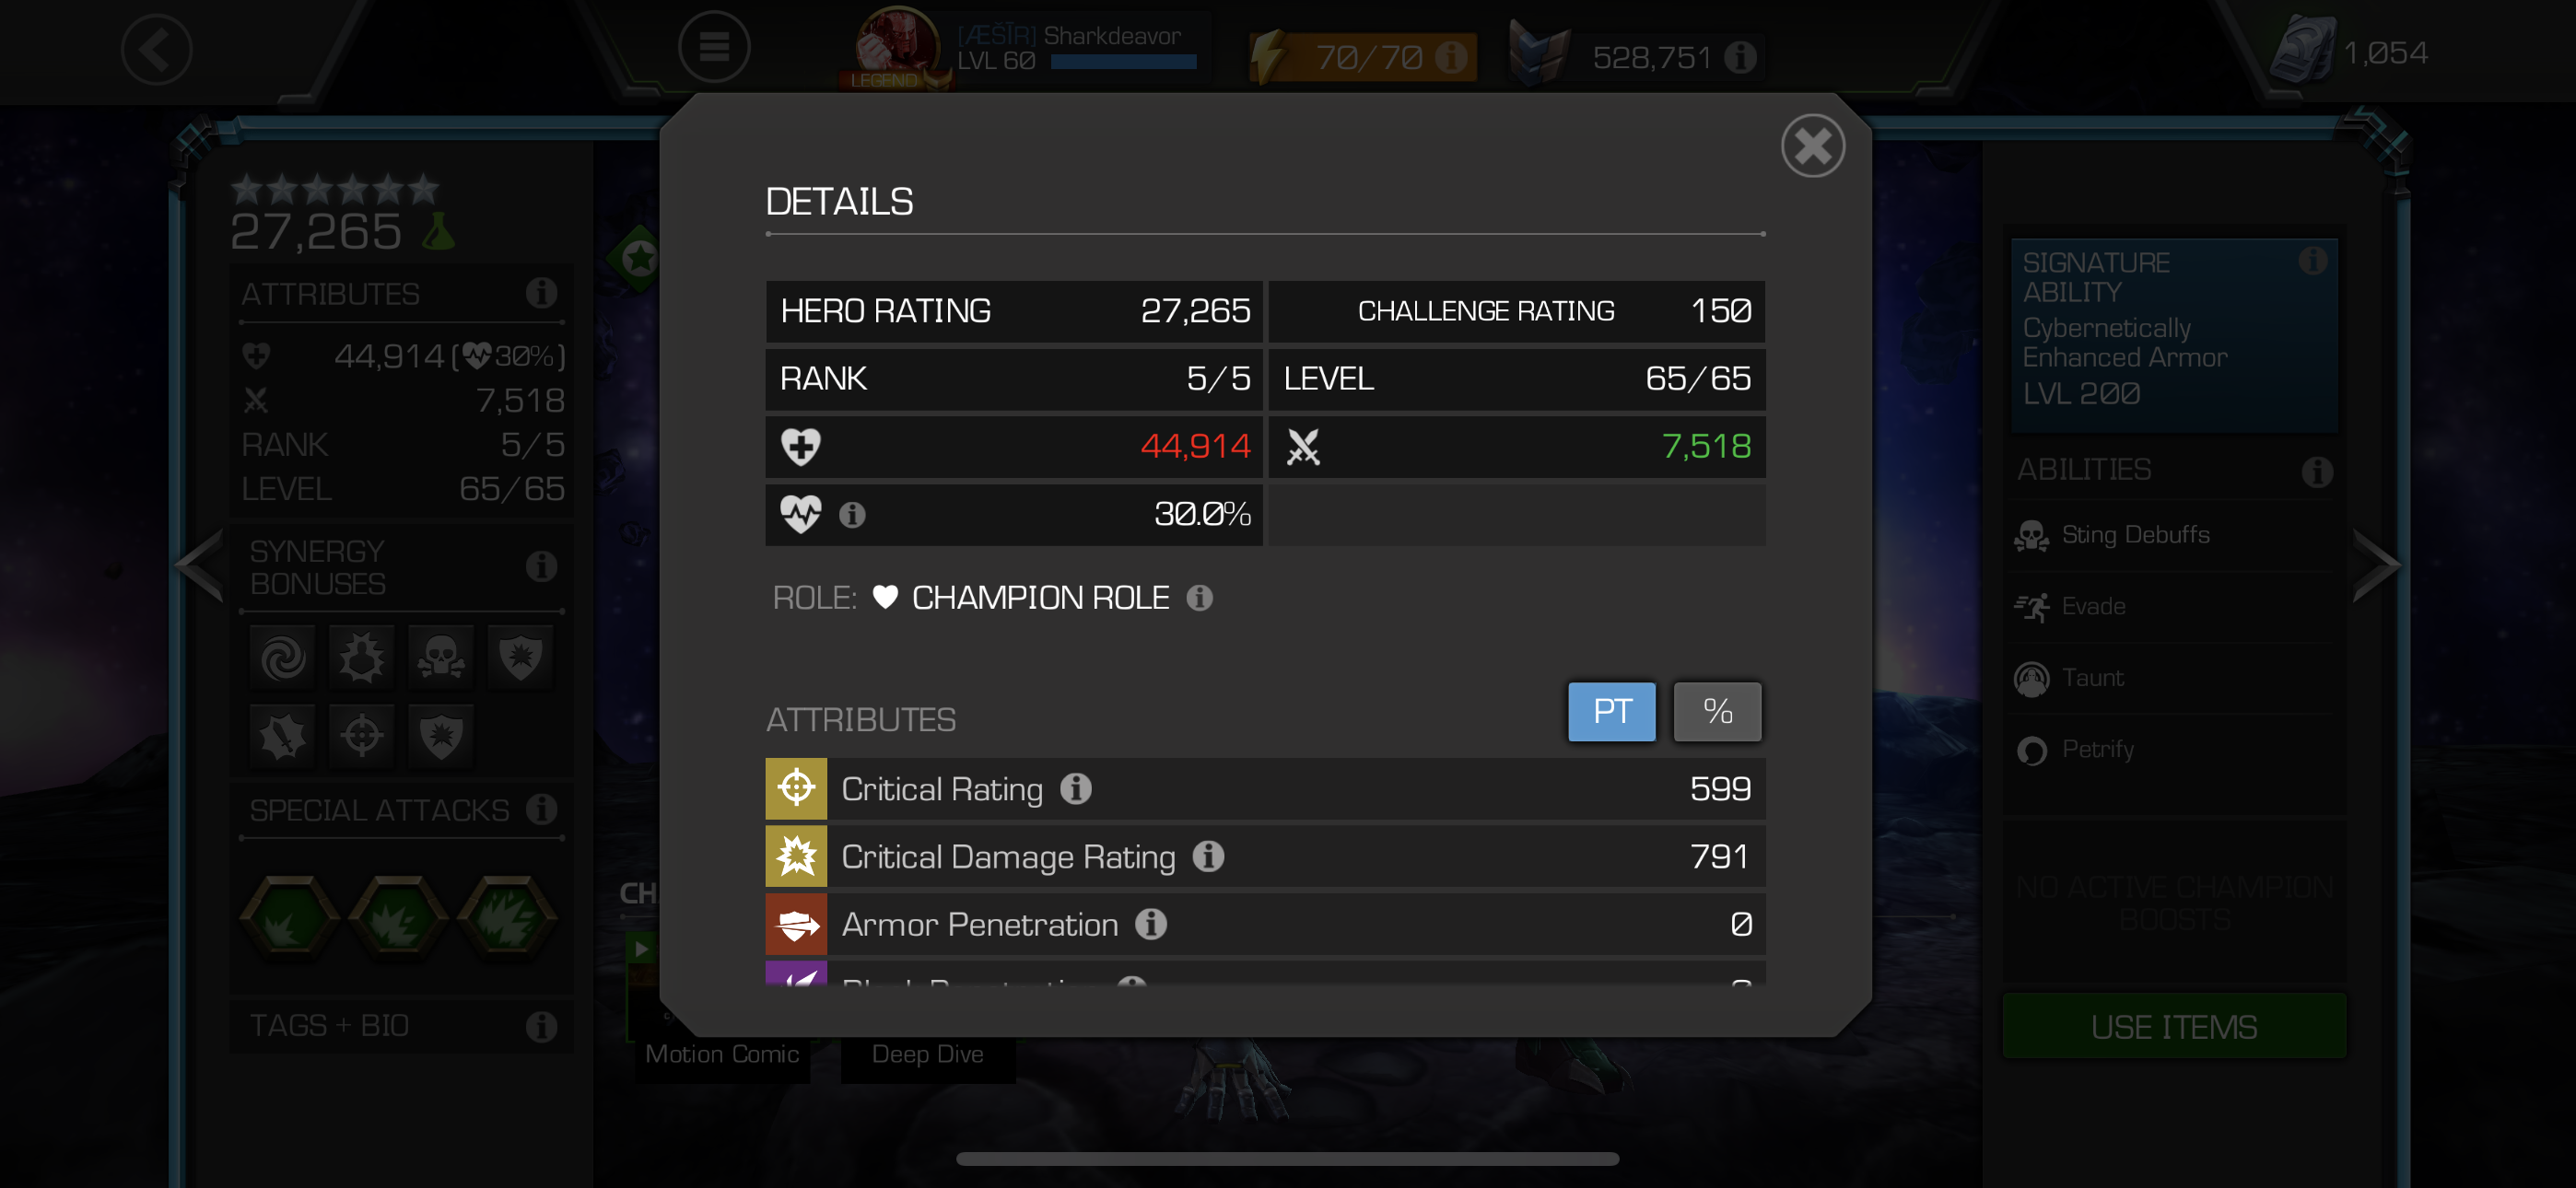Switch attributes to percent view
The height and width of the screenshot is (1188, 2576).
[x=1717, y=712]
